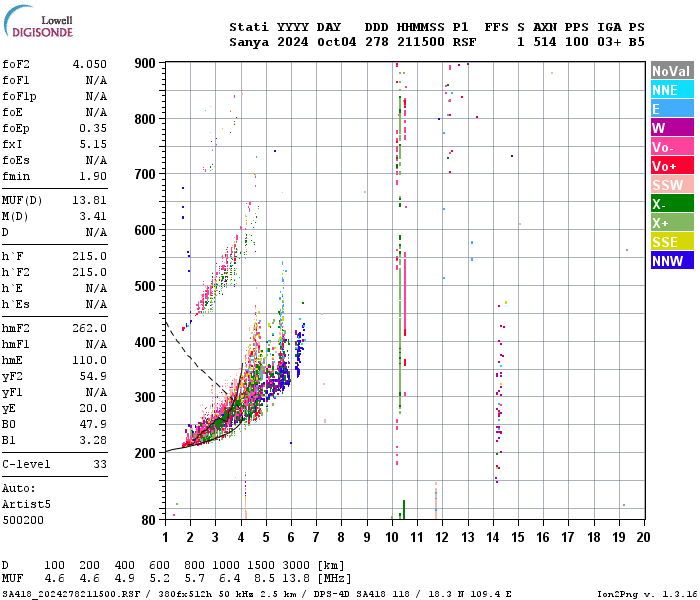This screenshot has width=700, height=600.
Task: Click the foF2 value 4.050
Action: click(89, 64)
